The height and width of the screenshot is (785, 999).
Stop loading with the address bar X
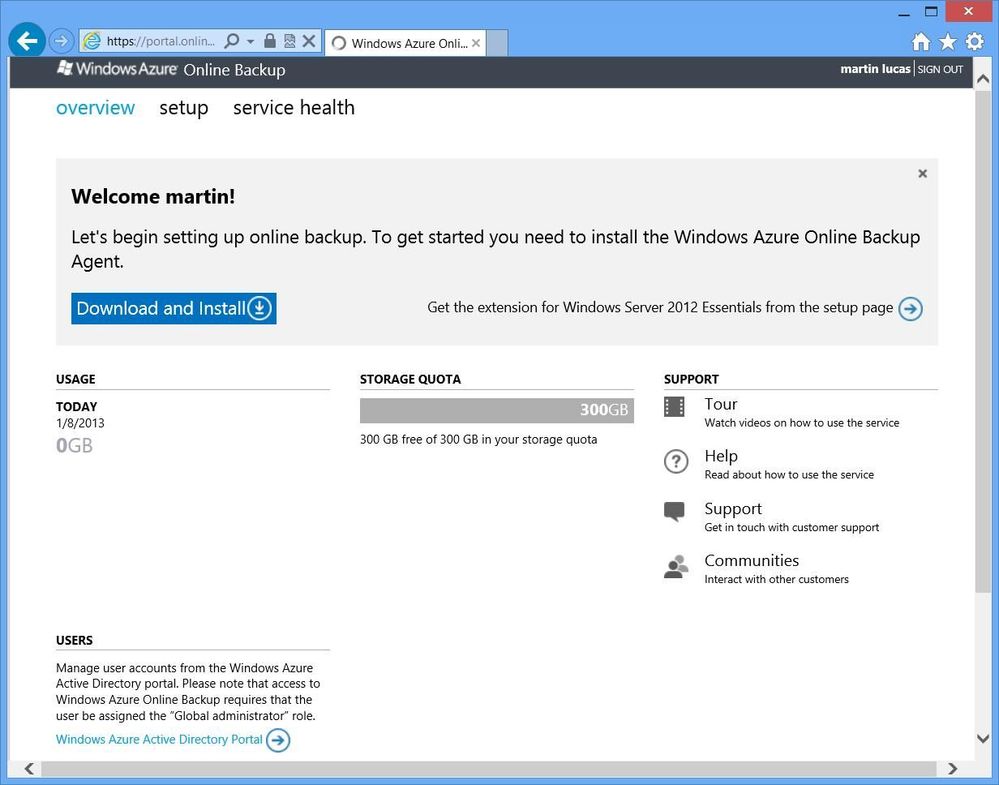(x=309, y=41)
